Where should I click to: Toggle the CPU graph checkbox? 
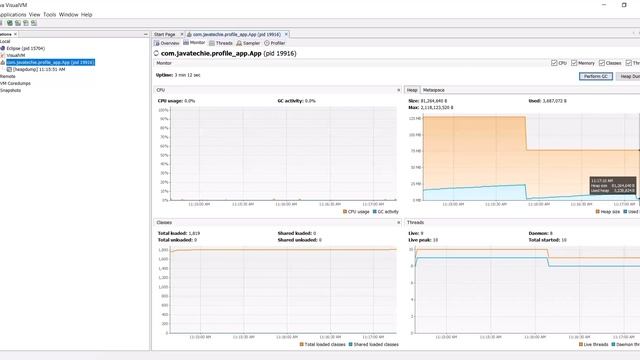(554, 63)
